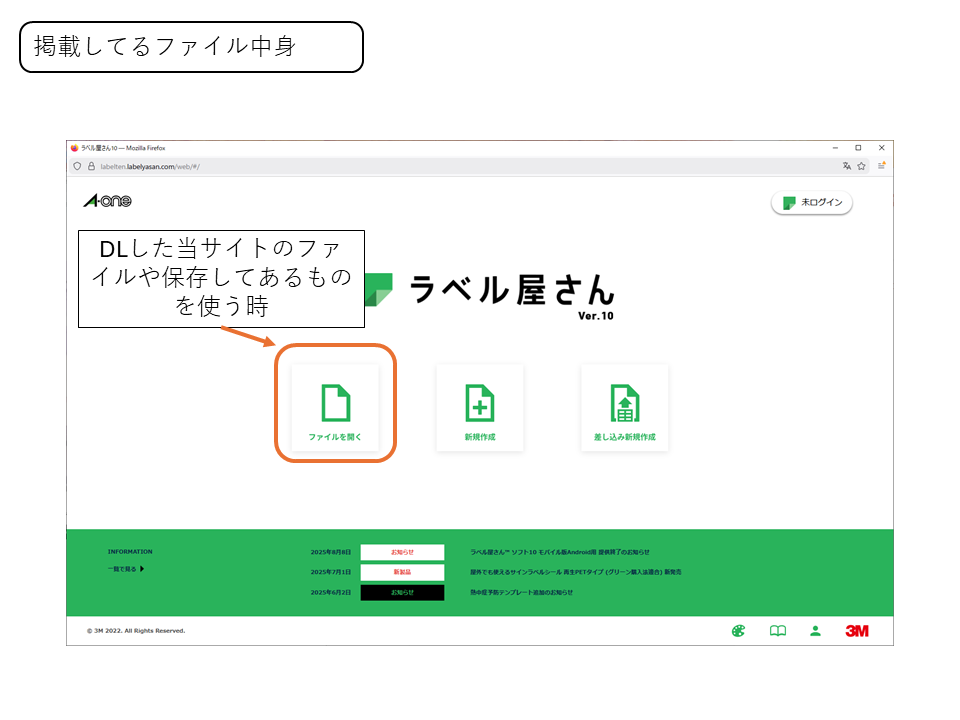Click the palette icon in footer
This screenshot has width=960, height=720.
tap(738, 631)
